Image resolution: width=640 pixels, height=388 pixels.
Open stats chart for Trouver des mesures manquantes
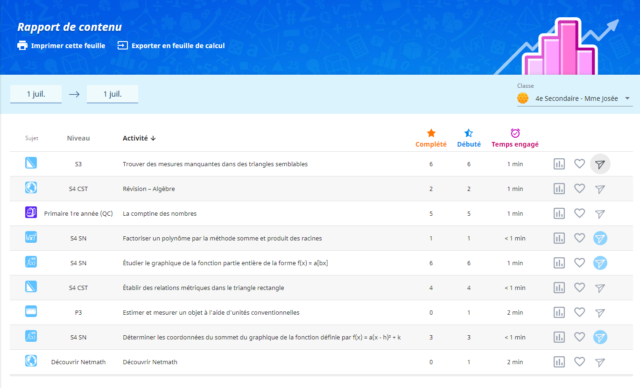click(559, 164)
